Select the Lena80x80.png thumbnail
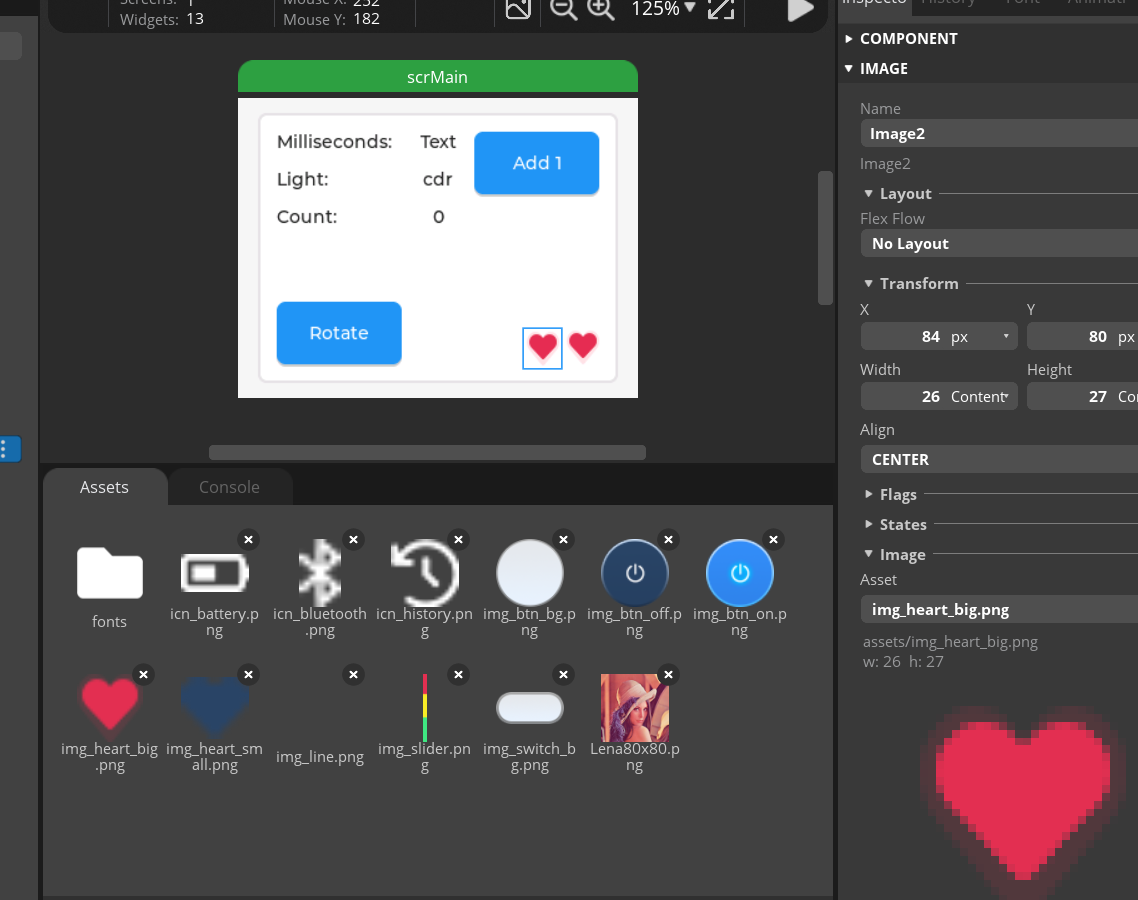This screenshot has height=900, width=1138. [634, 708]
